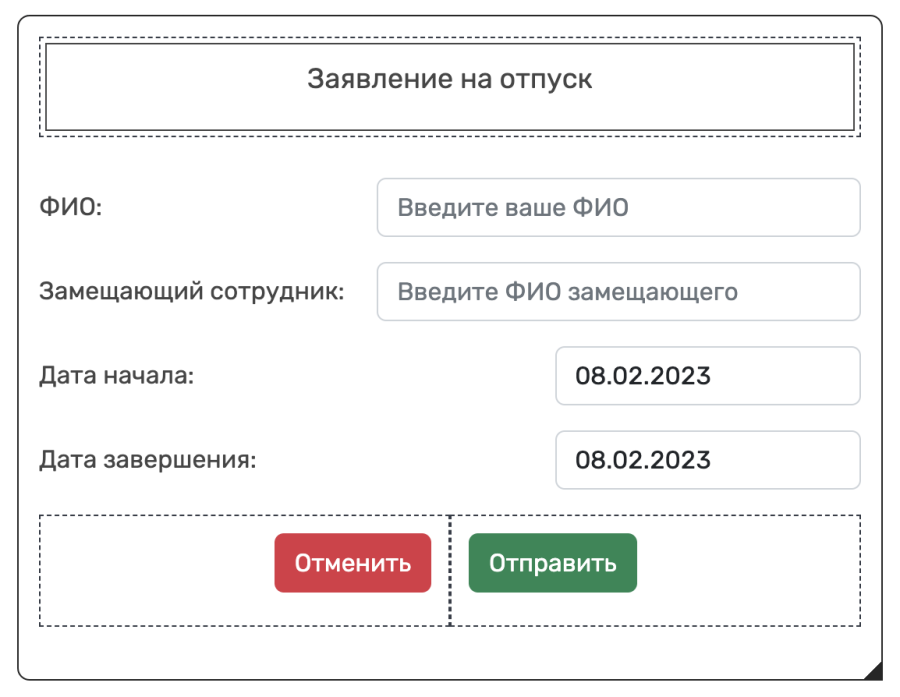The width and height of the screenshot is (900, 697).
Task: Select day 08 in Дата завершения
Action: coord(588,460)
